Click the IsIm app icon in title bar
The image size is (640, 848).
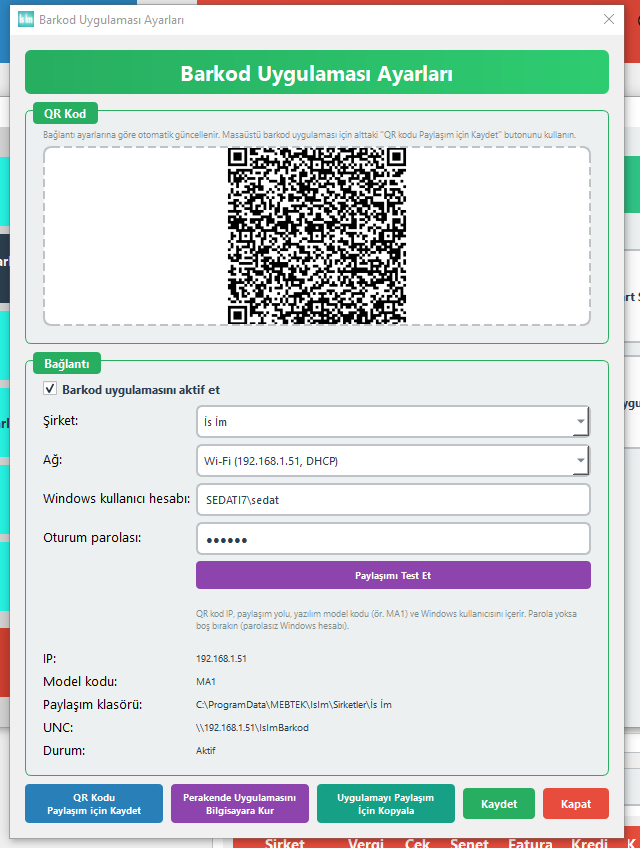click(x=25, y=19)
